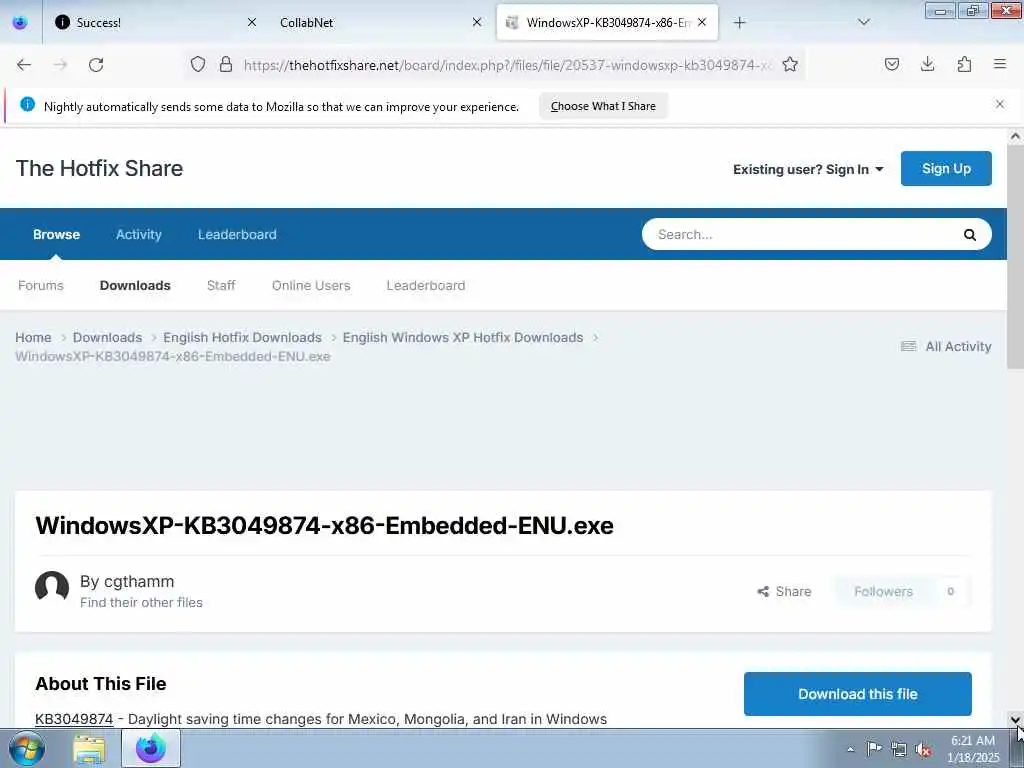Click the info icon in the notification bar

pyautogui.click(x=27, y=104)
